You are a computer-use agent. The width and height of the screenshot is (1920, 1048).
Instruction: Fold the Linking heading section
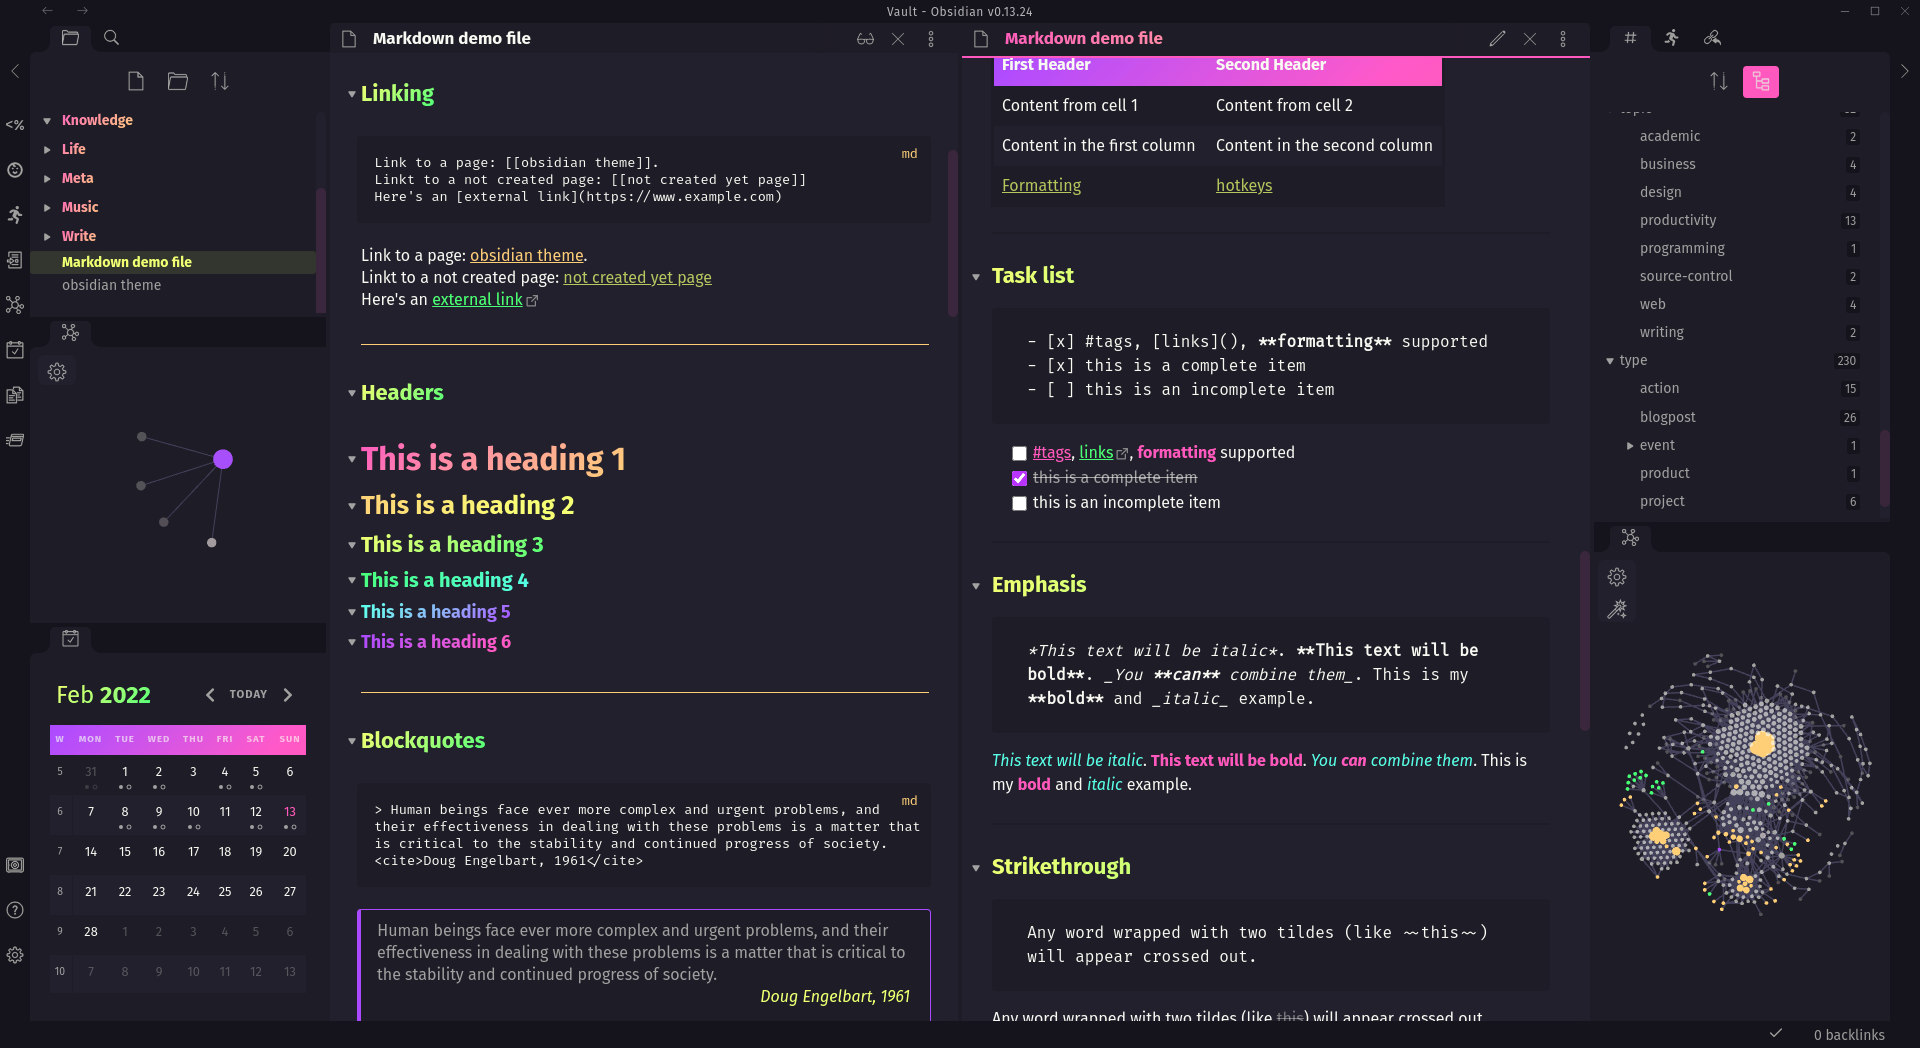pyautogui.click(x=352, y=94)
